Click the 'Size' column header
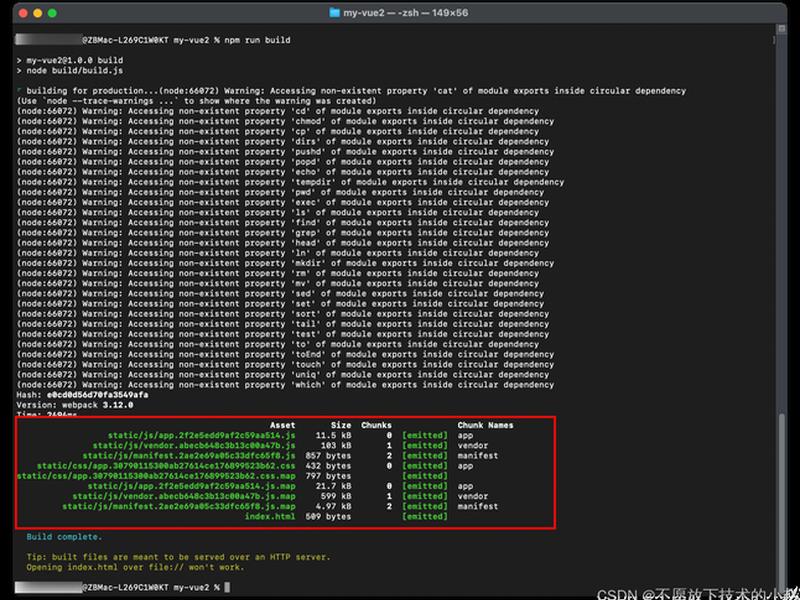This screenshot has width=800, height=600. click(x=341, y=426)
